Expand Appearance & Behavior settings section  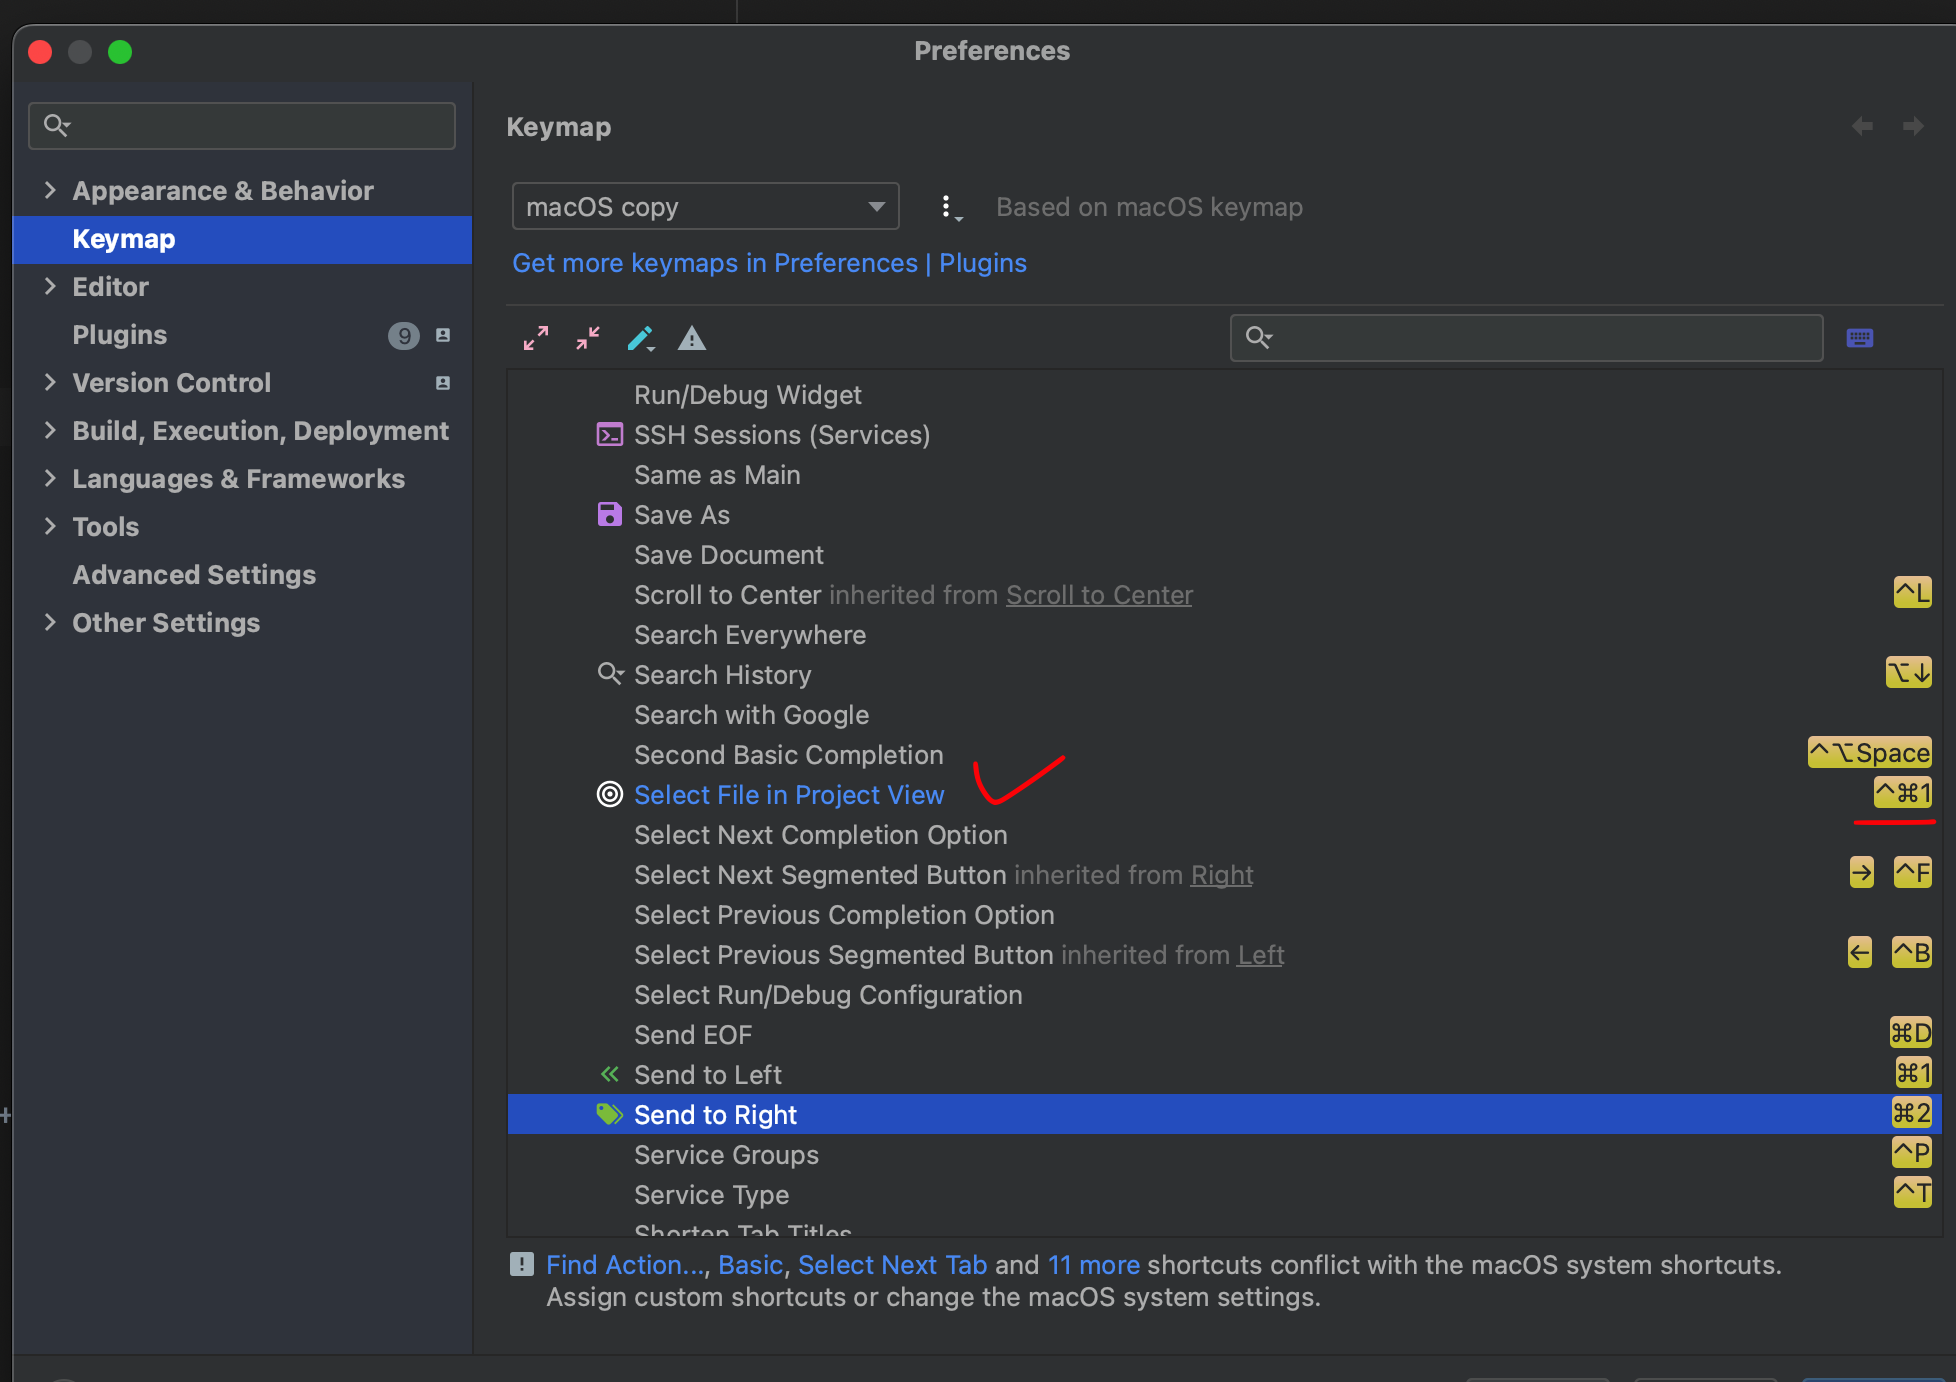[50, 190]
